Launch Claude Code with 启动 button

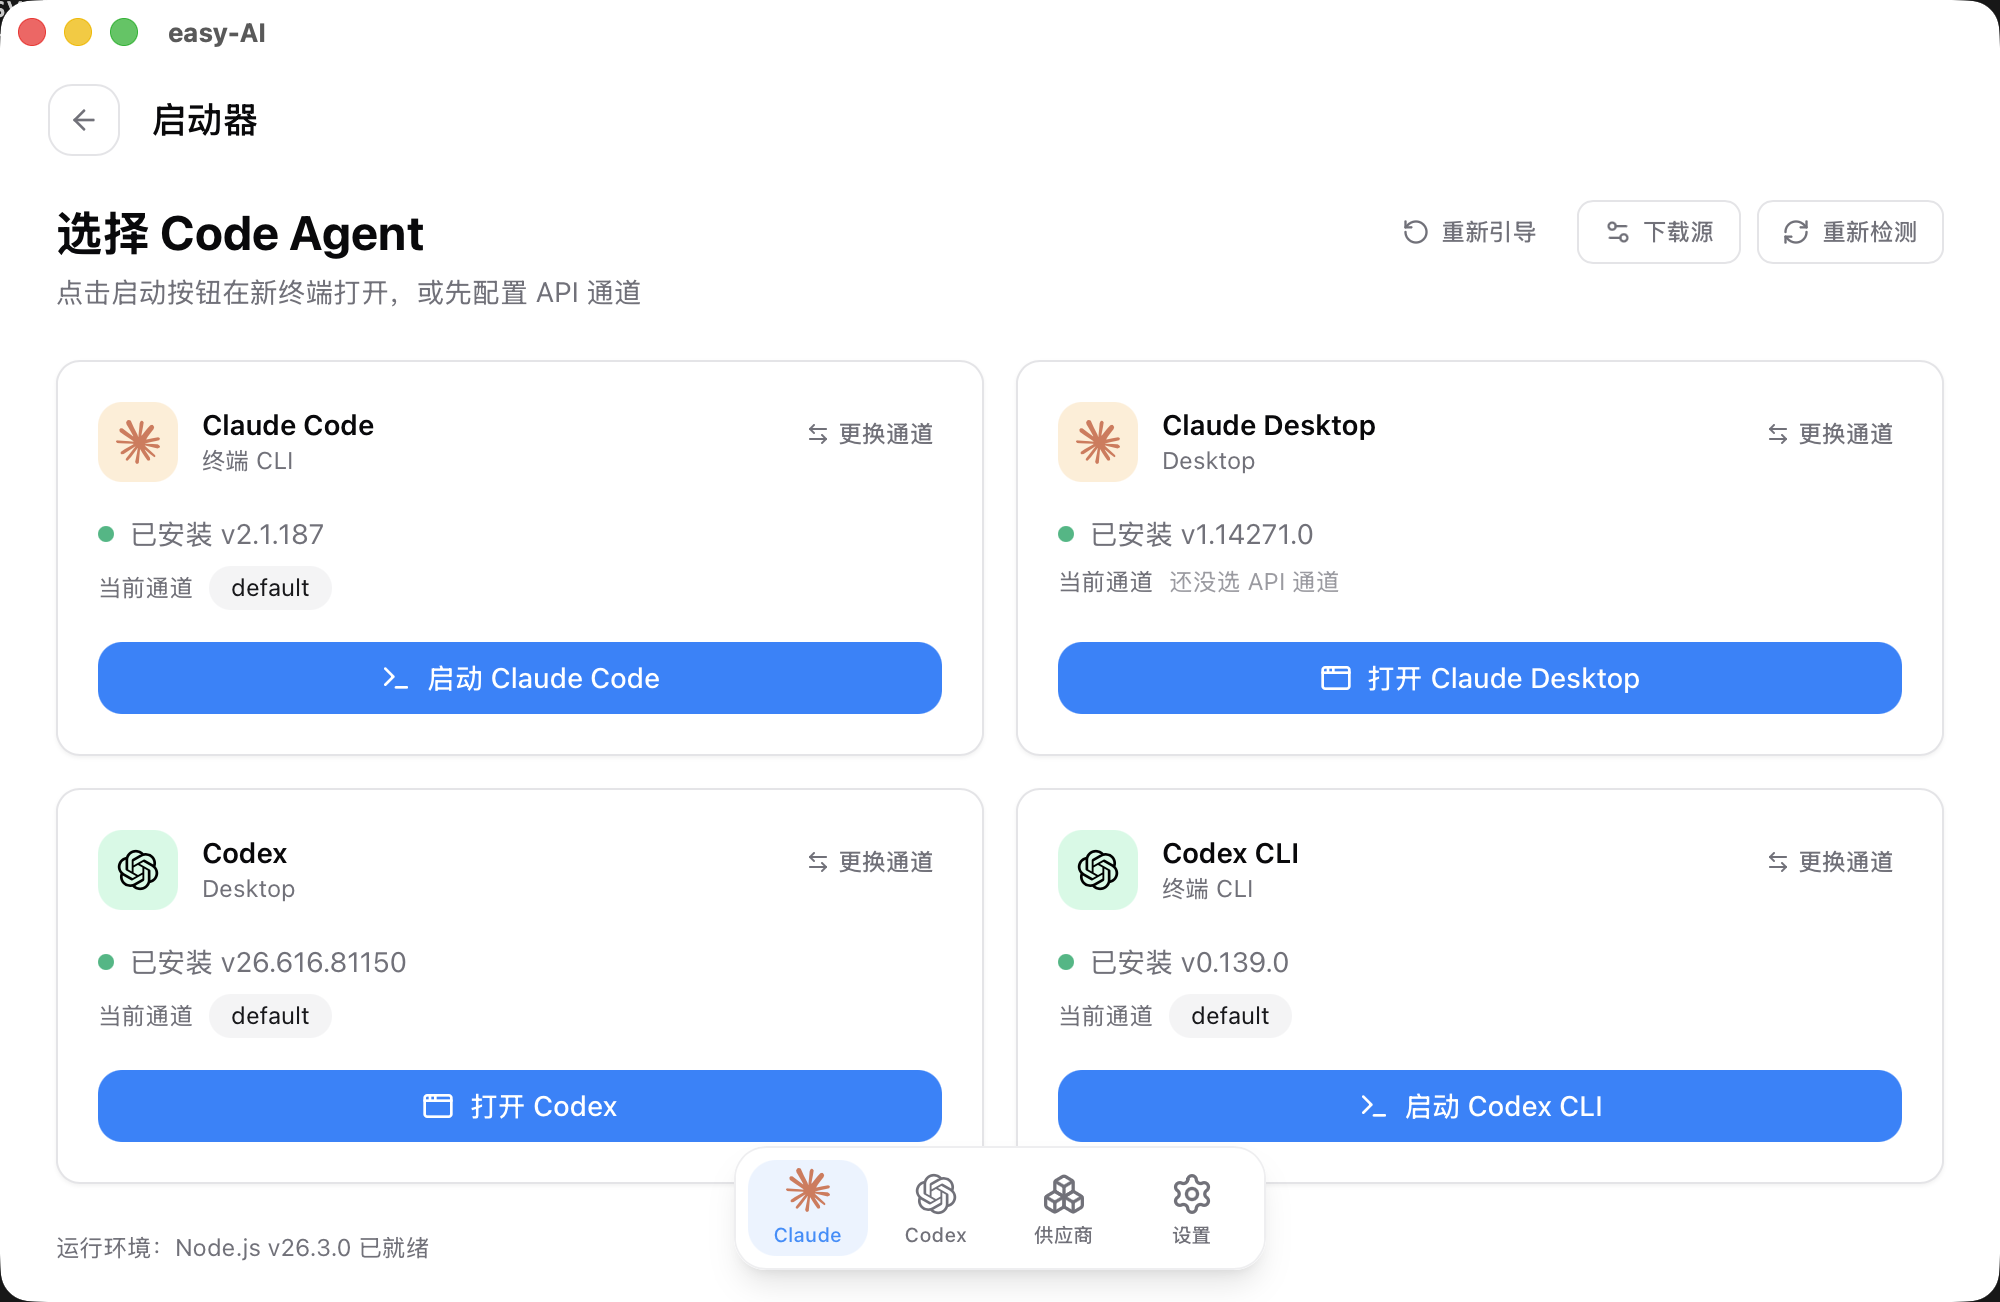520,678
